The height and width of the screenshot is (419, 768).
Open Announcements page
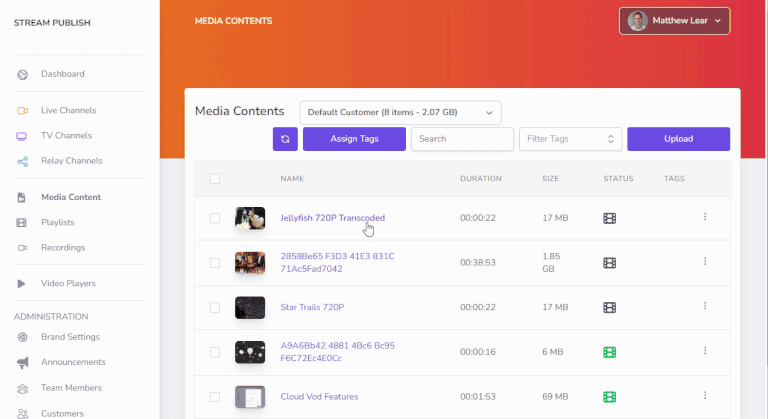[x=73, y=362]
